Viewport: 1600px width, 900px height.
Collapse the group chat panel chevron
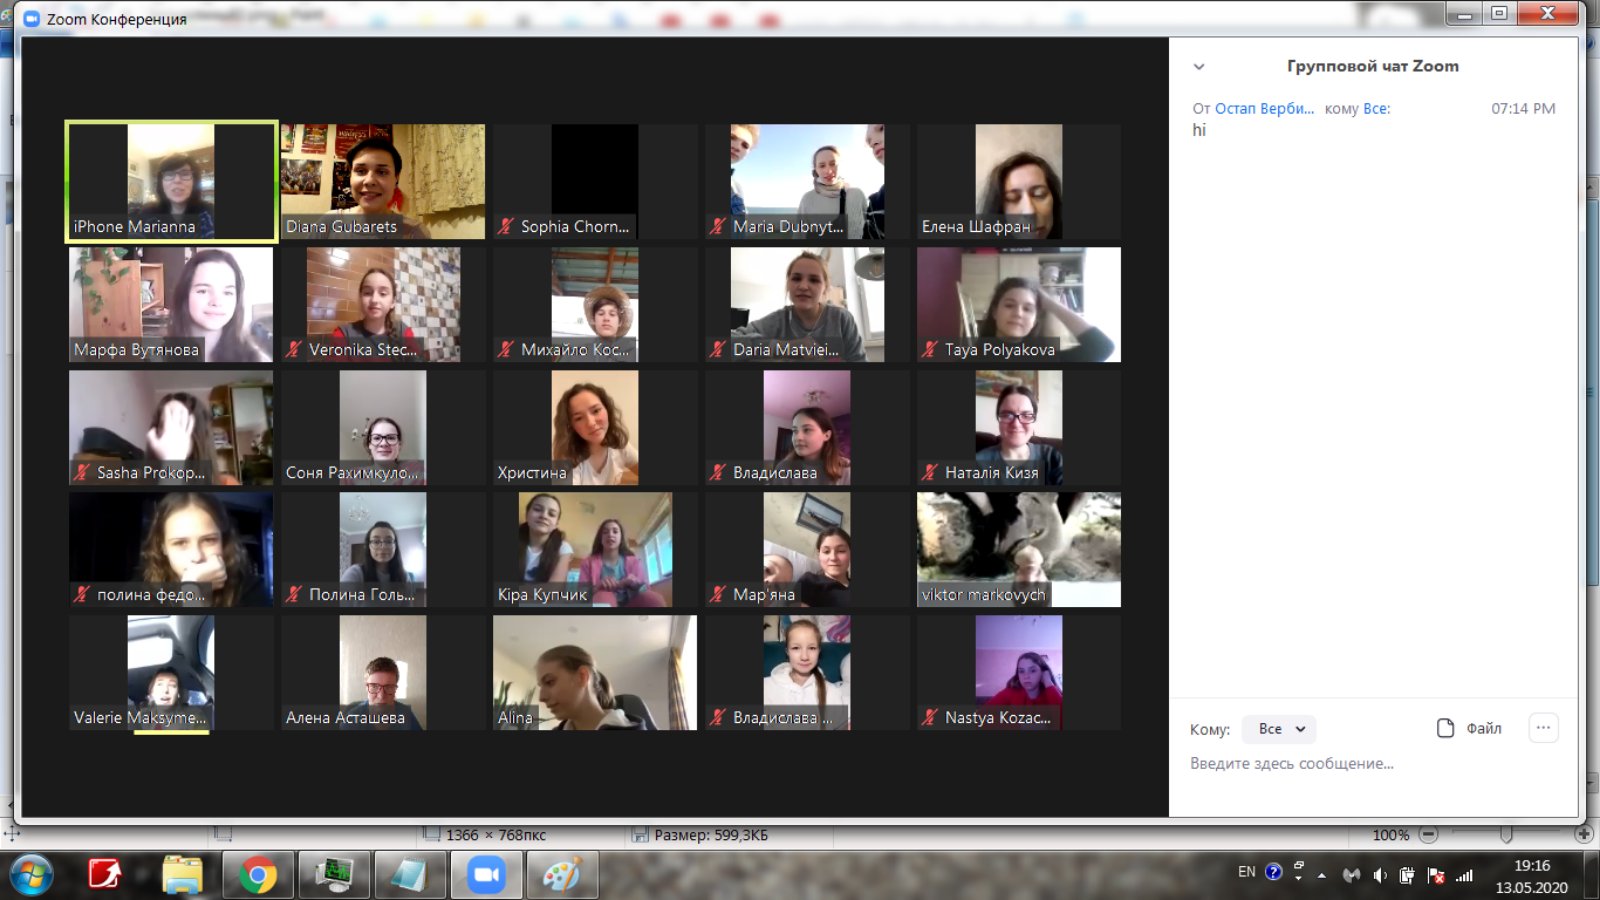click(1199, 67)
